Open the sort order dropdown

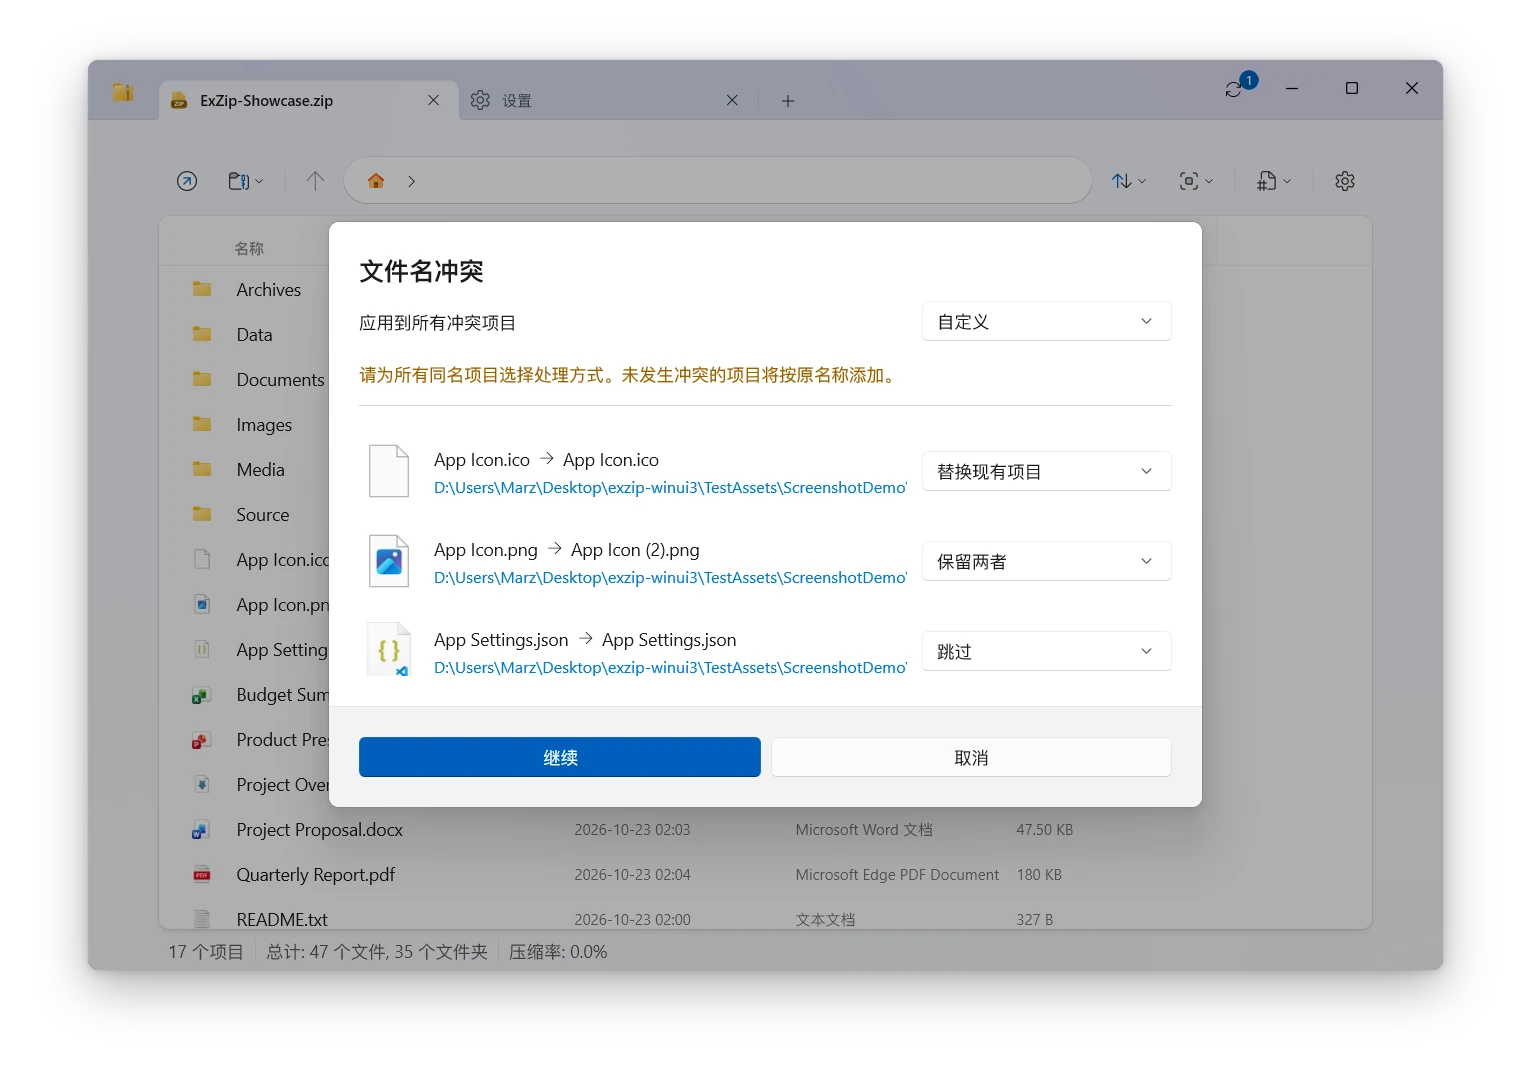pos(1129,181)
